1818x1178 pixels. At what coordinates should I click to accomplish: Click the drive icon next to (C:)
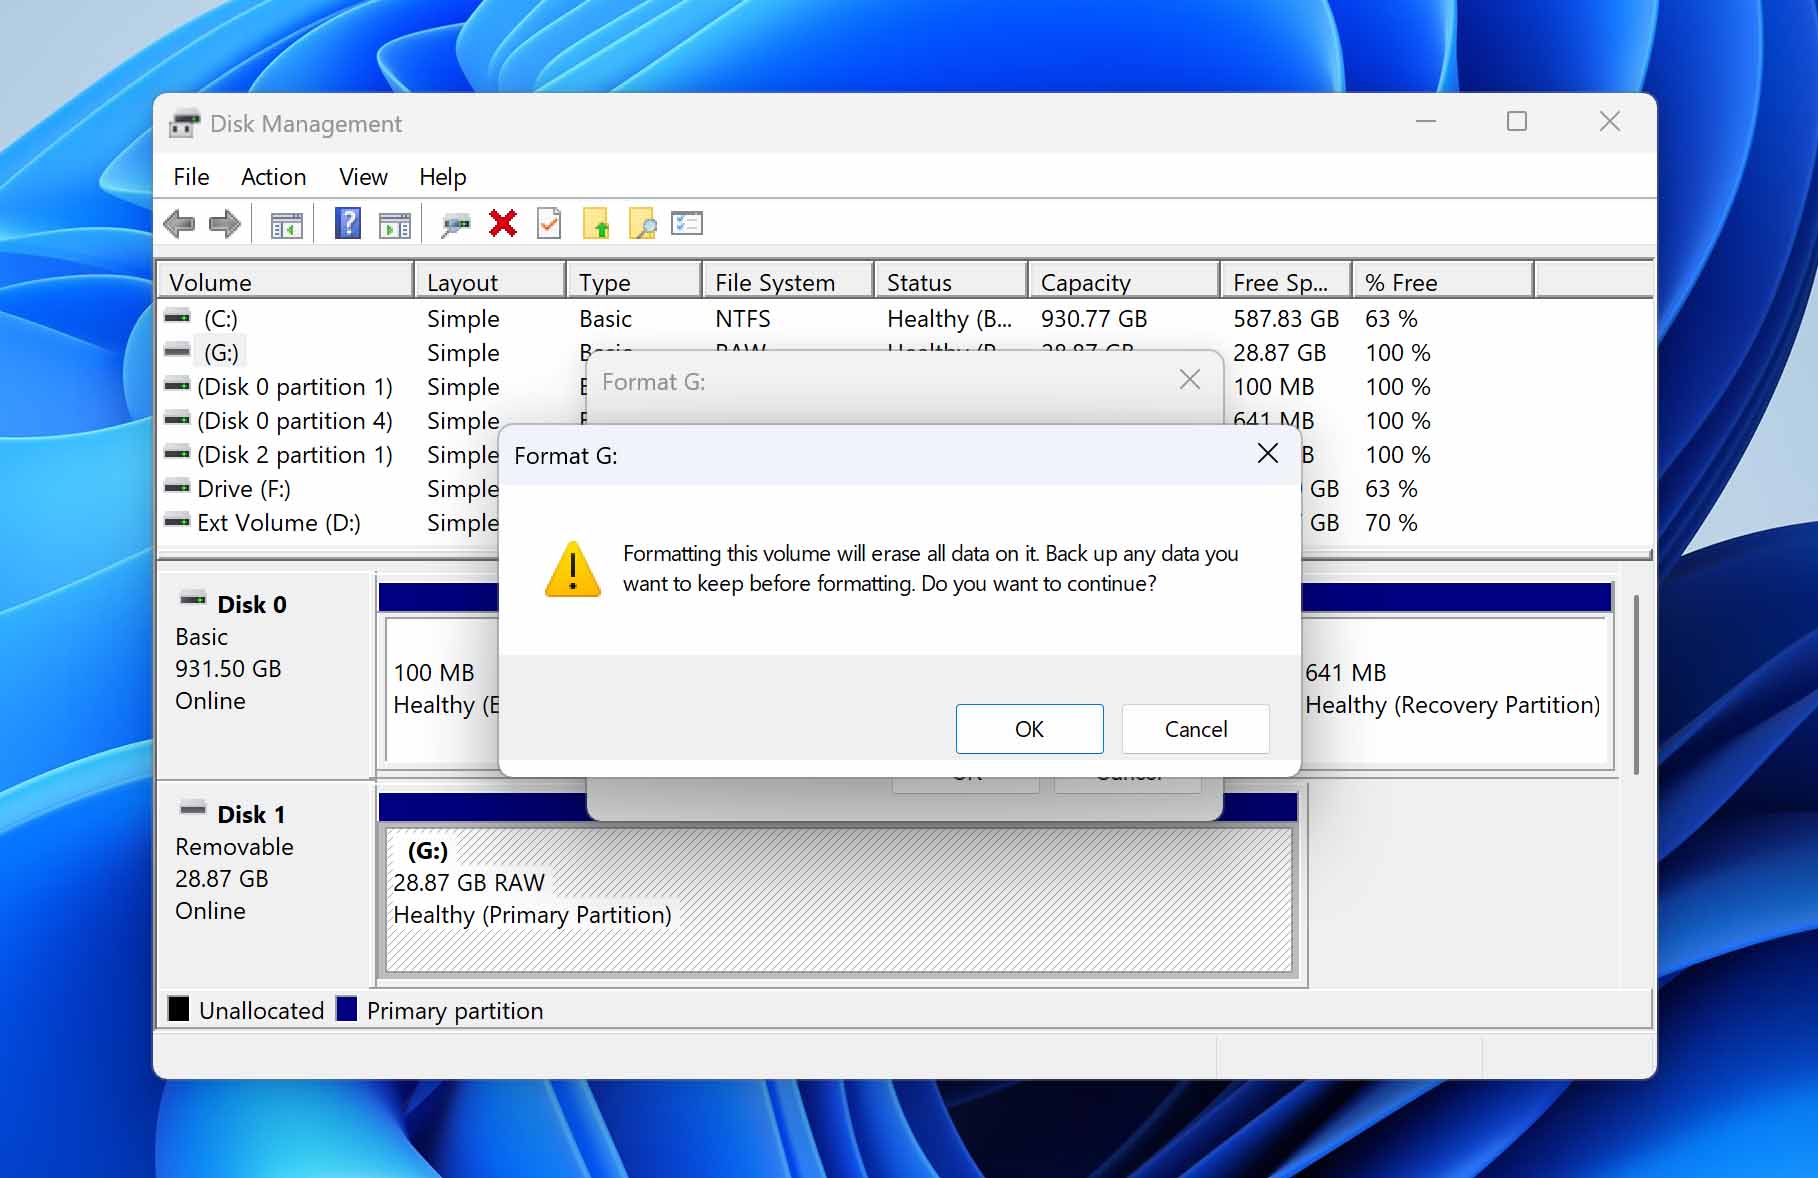pos(177,317)
